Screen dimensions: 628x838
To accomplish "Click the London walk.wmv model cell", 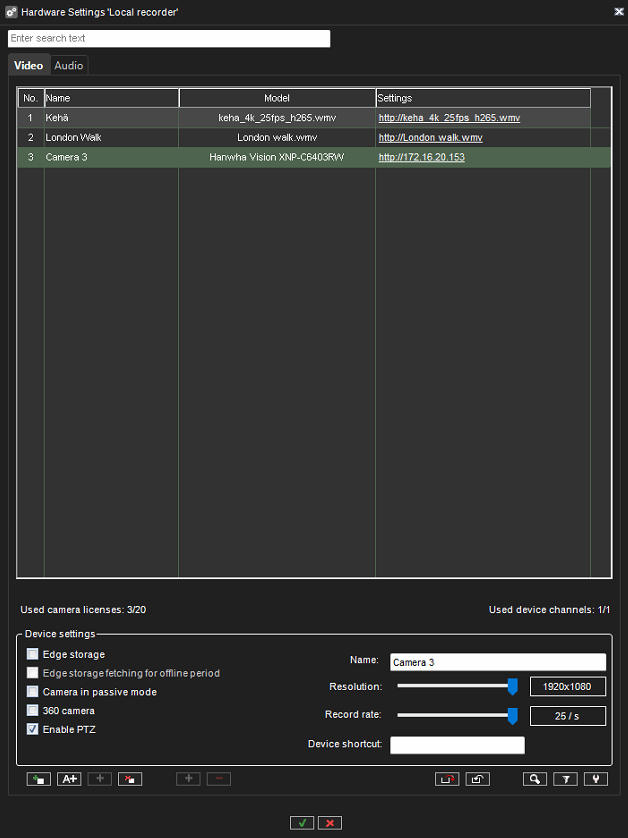I will point(277,137).
